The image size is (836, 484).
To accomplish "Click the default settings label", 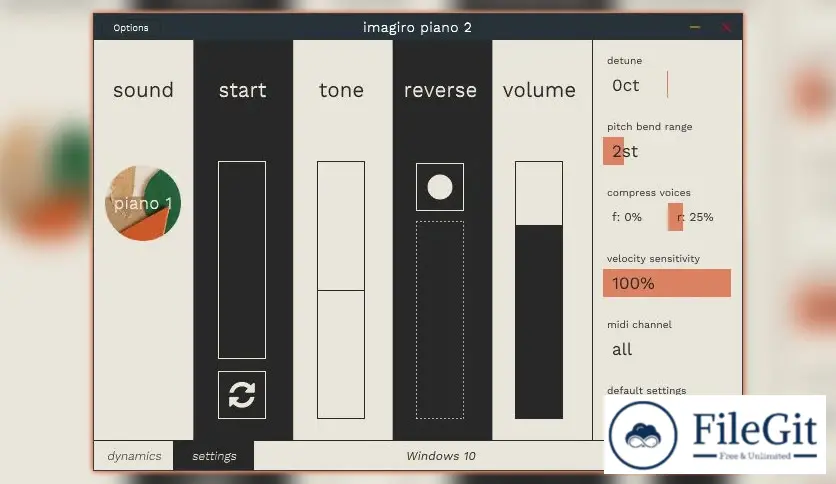I will tap(646, 390).
